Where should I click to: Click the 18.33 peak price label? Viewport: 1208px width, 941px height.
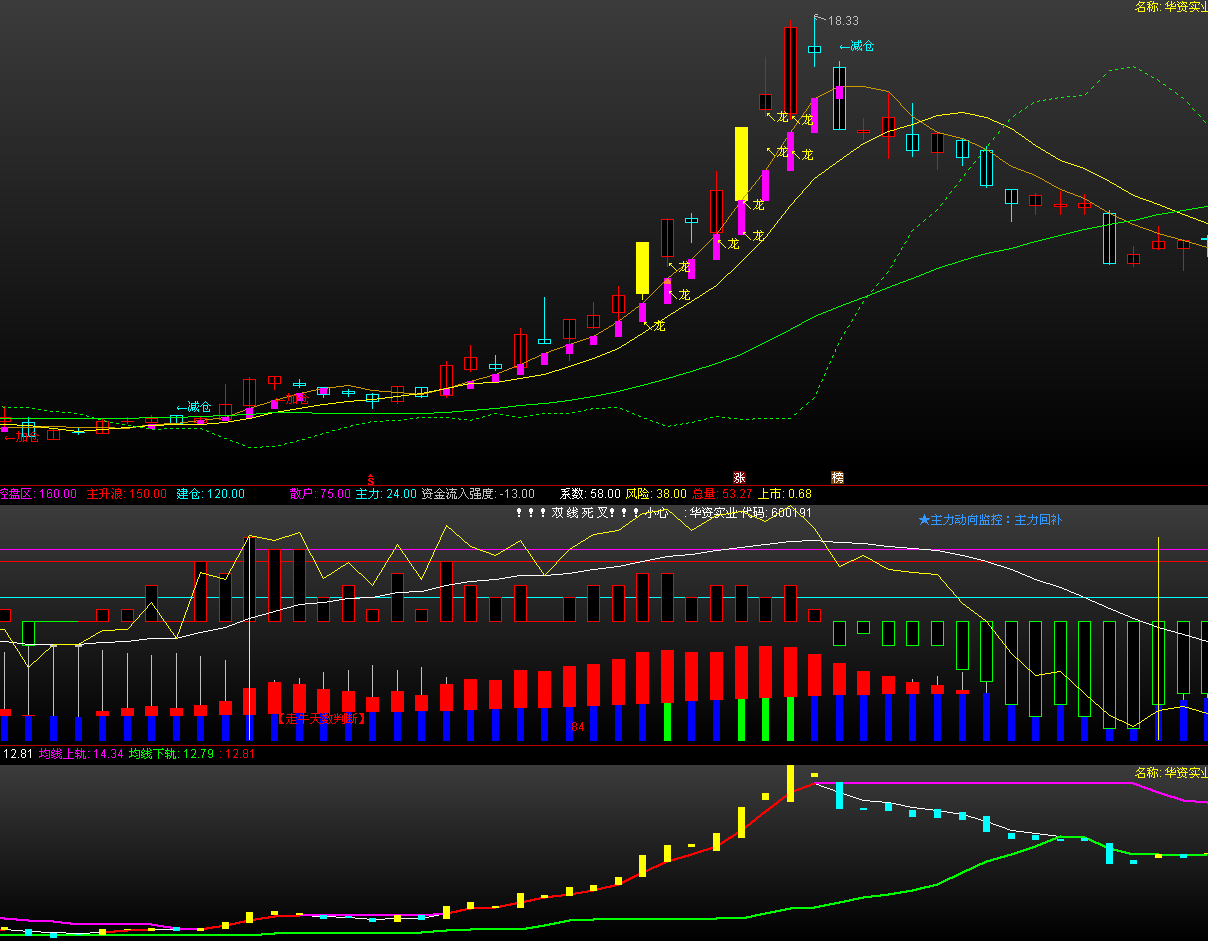pyautogui.click(x=843, y=21)
